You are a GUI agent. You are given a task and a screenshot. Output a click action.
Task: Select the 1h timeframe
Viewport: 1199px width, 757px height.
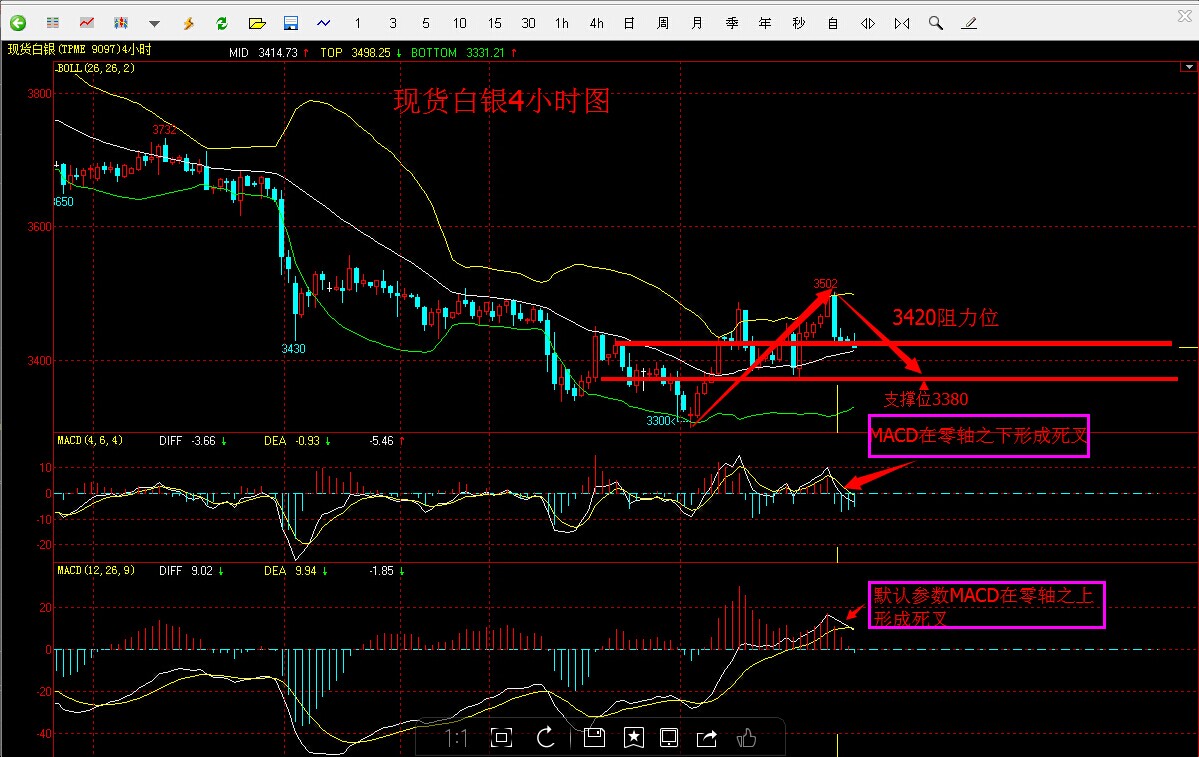[562, 23]
